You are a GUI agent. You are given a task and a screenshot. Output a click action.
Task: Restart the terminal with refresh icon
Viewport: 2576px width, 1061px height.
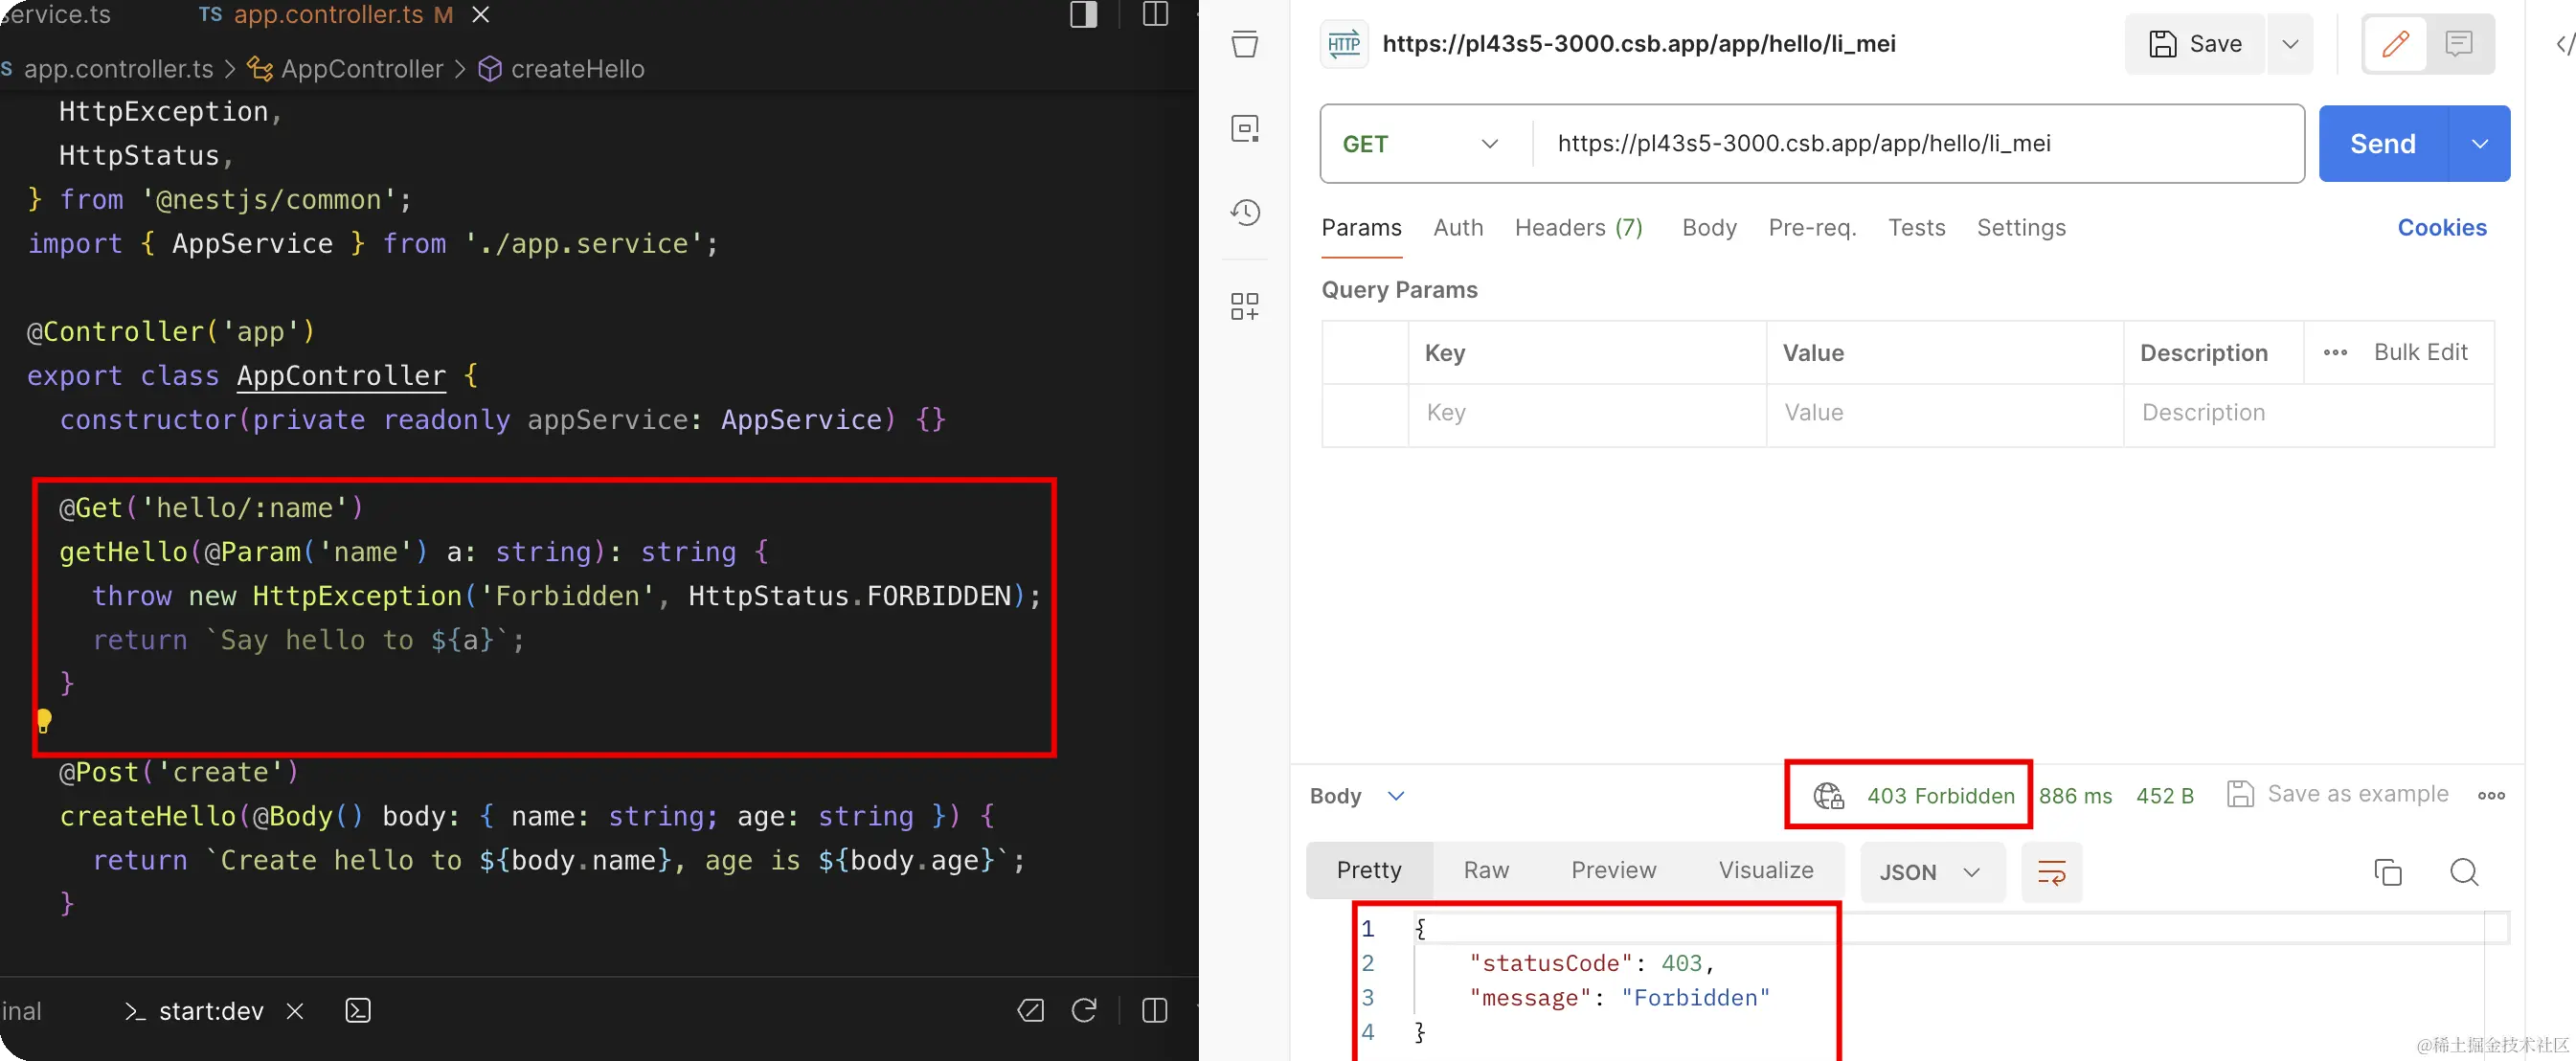1084,1011
